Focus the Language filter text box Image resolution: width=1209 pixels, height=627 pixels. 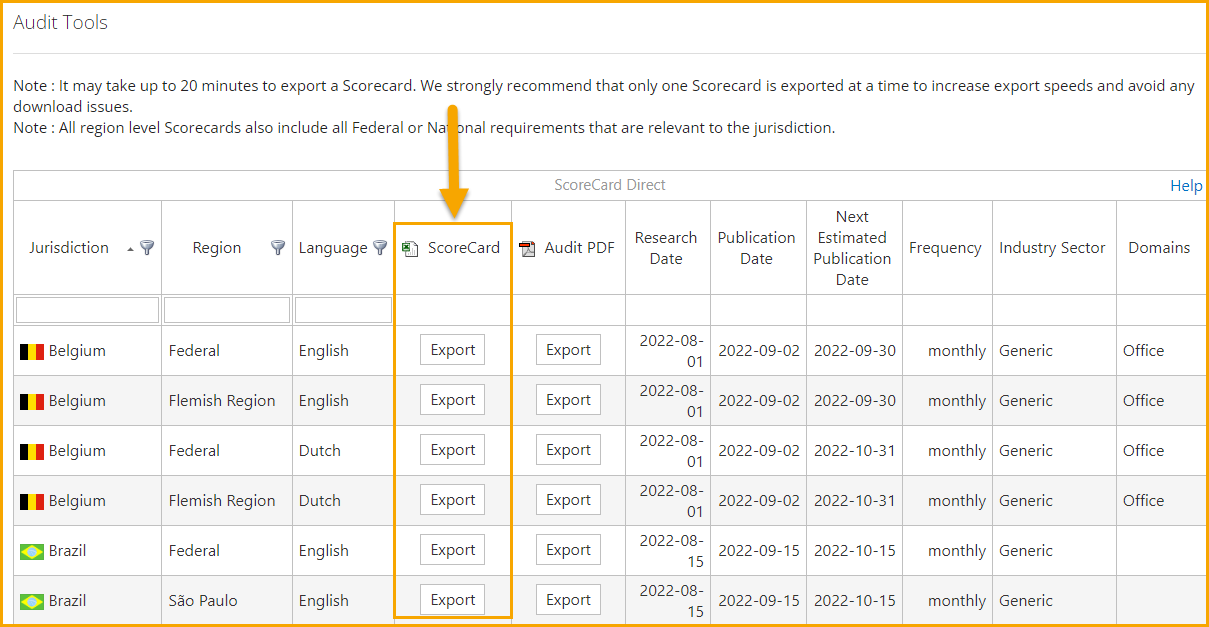[x=343, y=310]
